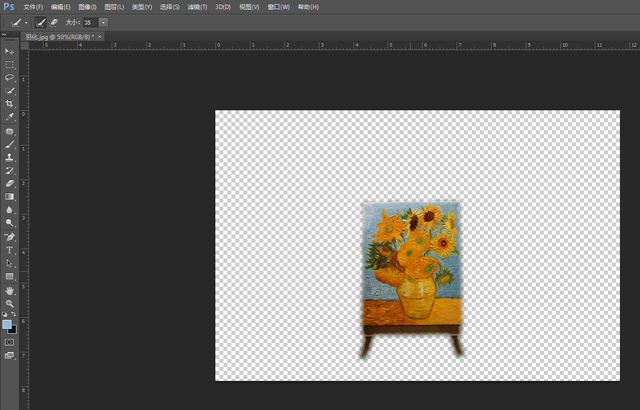Click the foreground color swatch

point(8,324)
